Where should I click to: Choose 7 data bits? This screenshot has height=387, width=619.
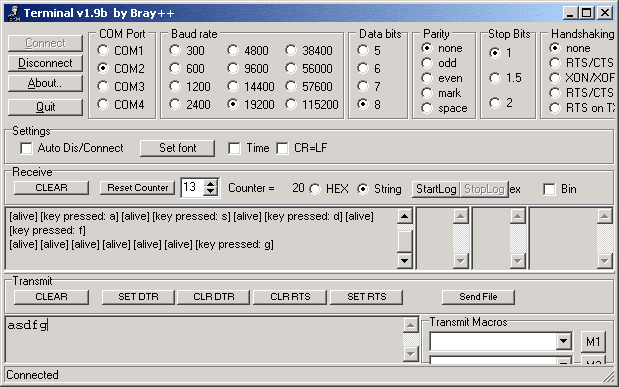[x=369, y=86]
